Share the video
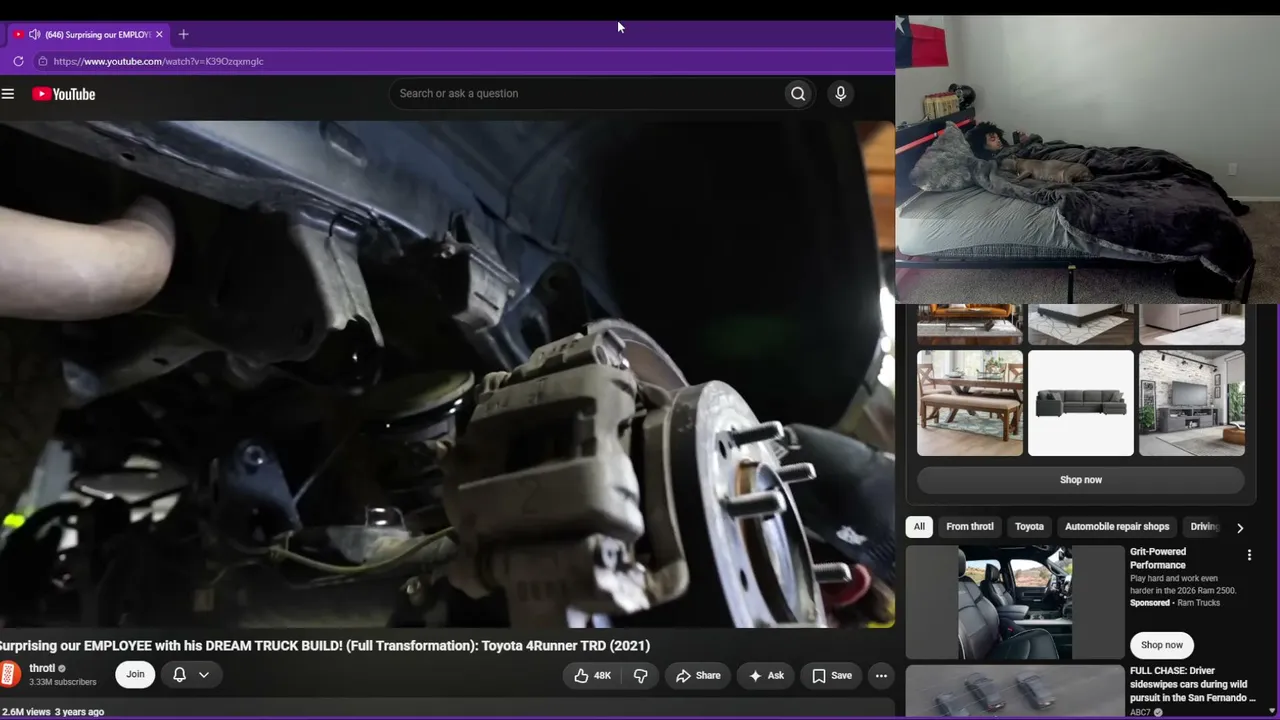The width and height of the screenshot is (1280, 720). click(x=698, y=676)
